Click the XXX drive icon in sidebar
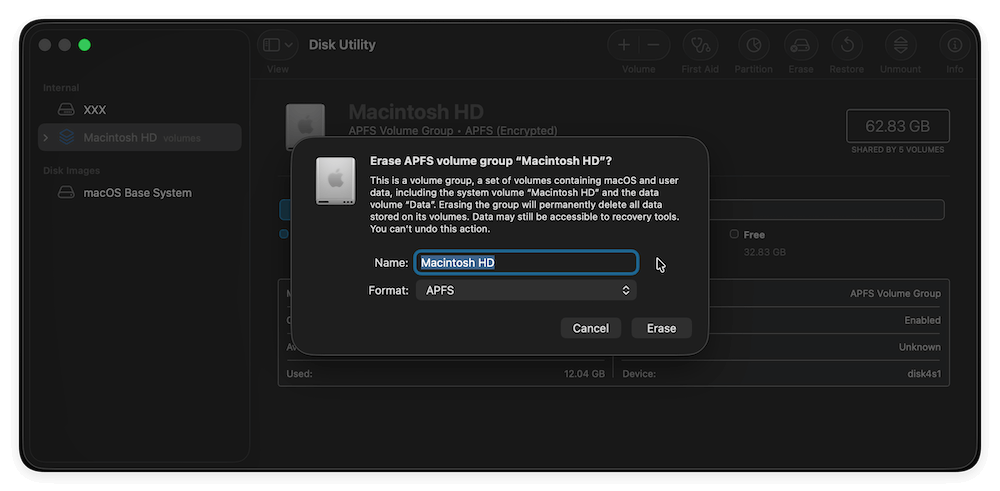The width and height of the screenshot is (1000, 491). [66, 110]
